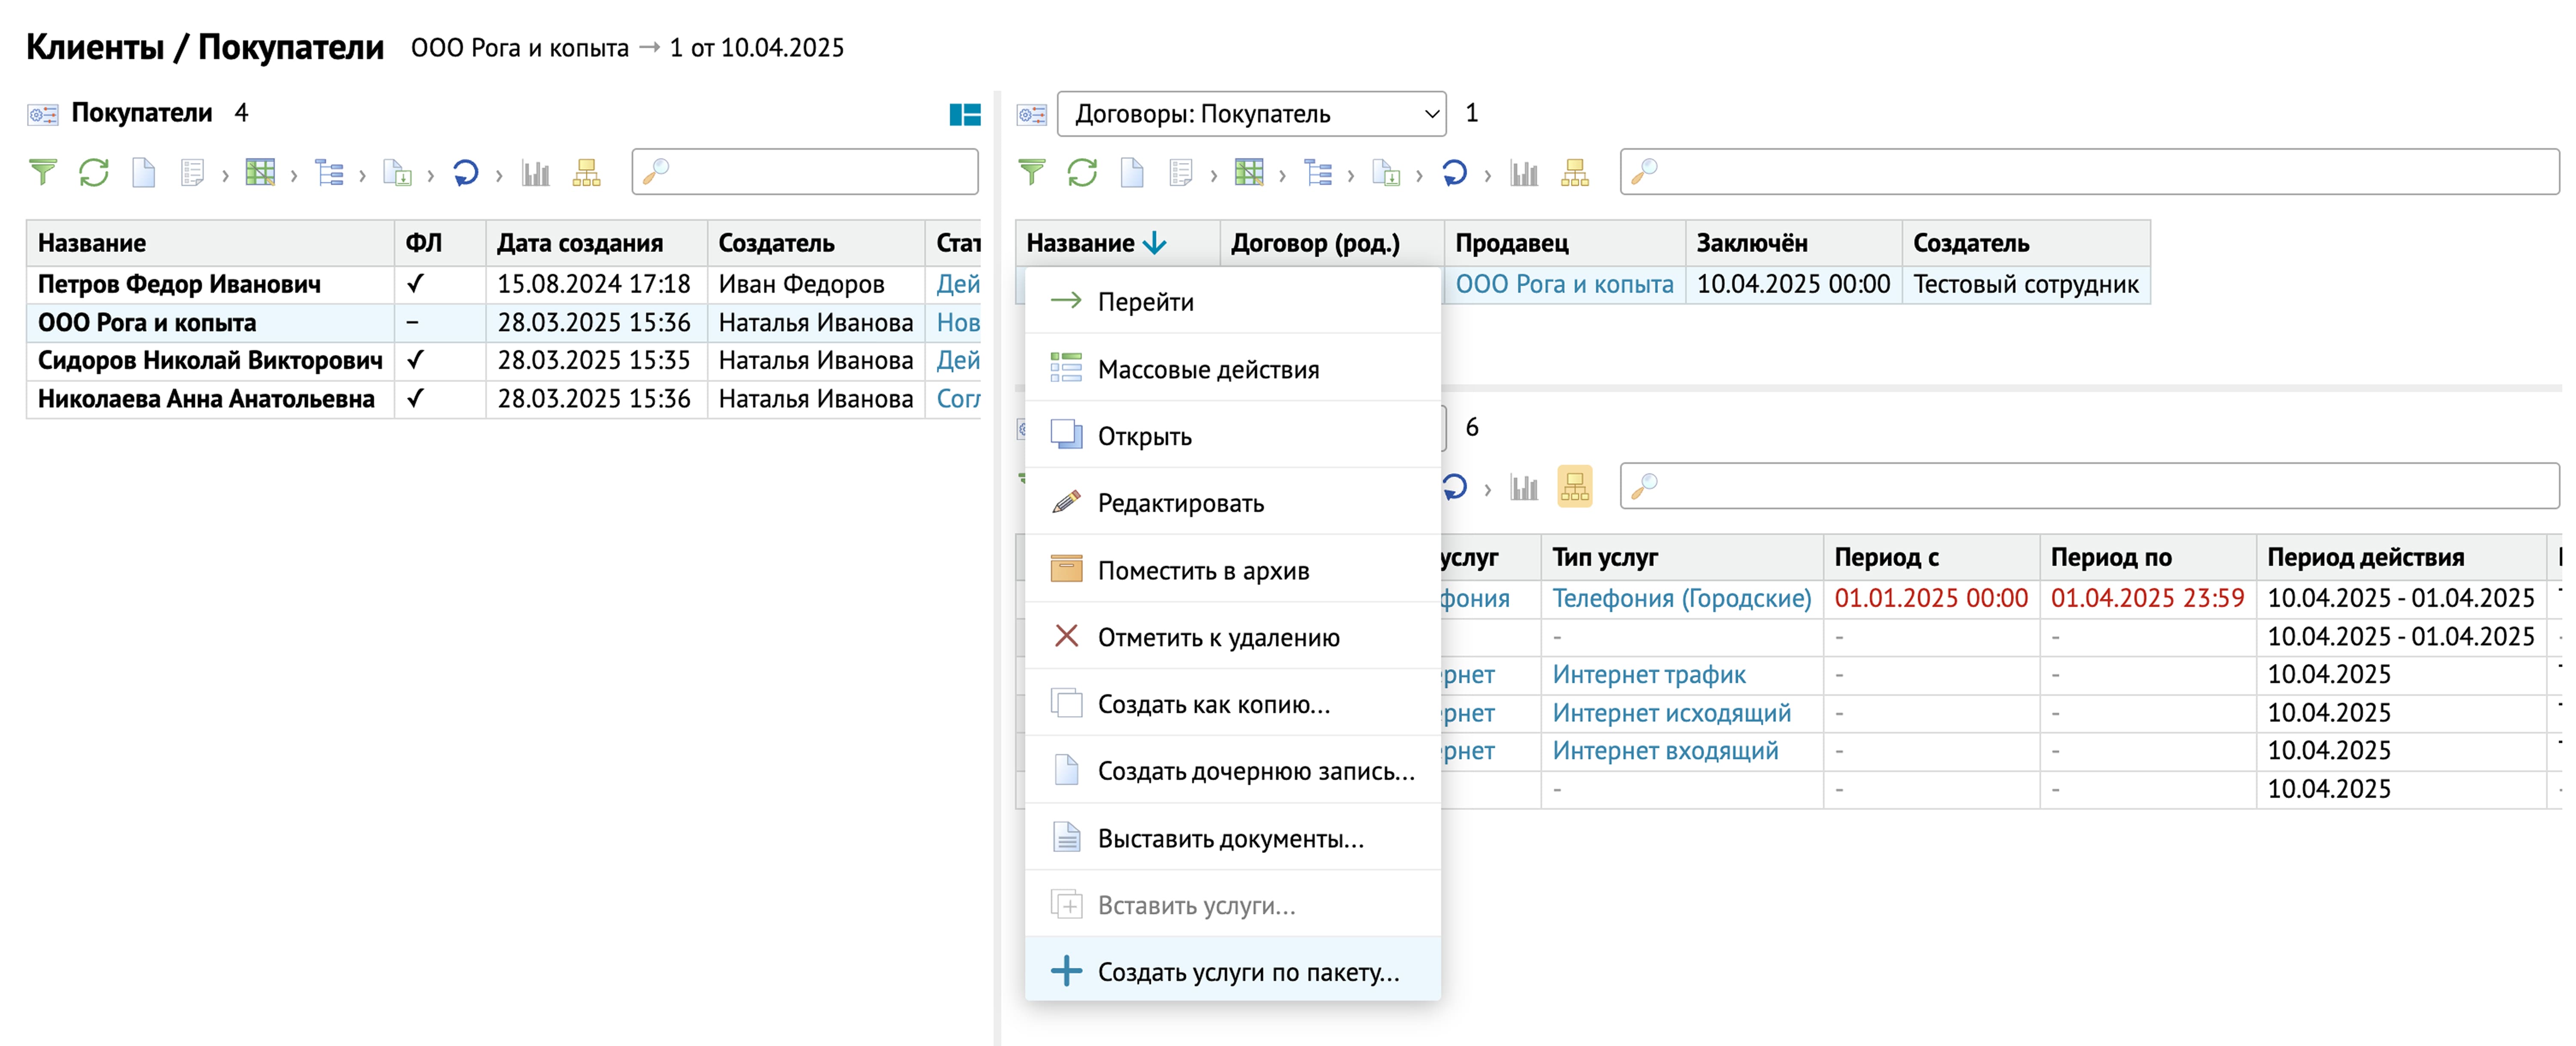Screen dimensions: 2576x1046
Task: Open the Интернет входящий link
Action: 1665,751
